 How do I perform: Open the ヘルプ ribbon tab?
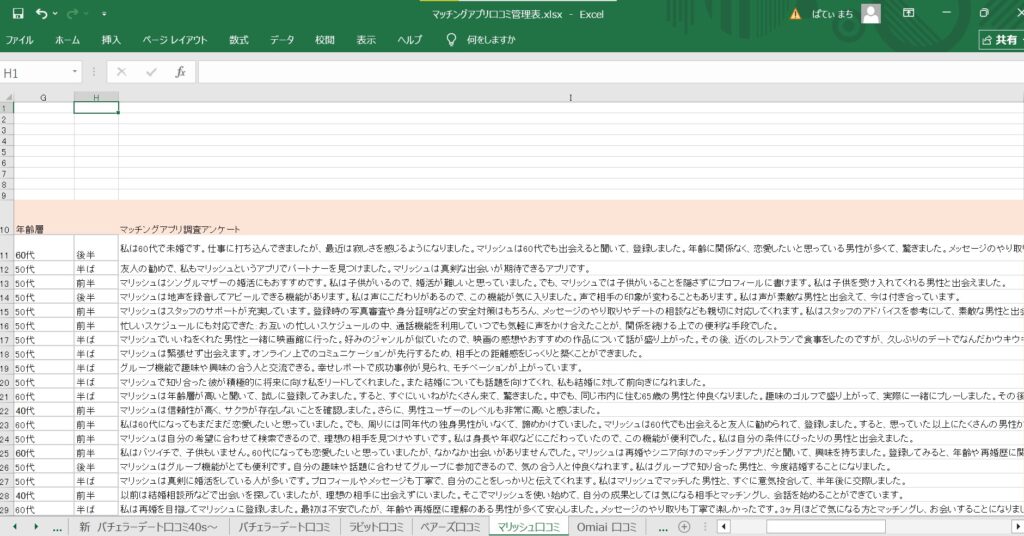(x=409, y=40)
